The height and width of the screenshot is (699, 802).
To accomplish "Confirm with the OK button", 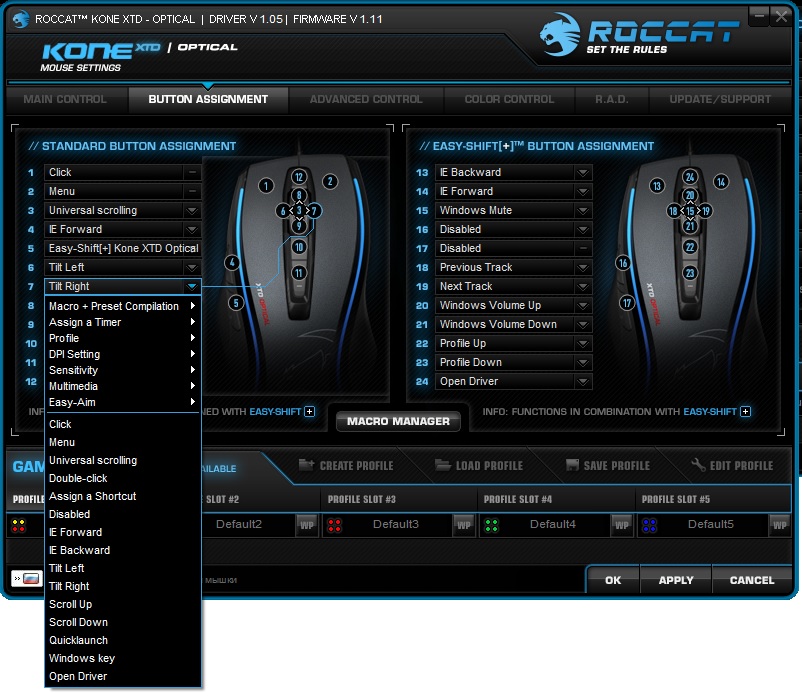I will [613, 580].
